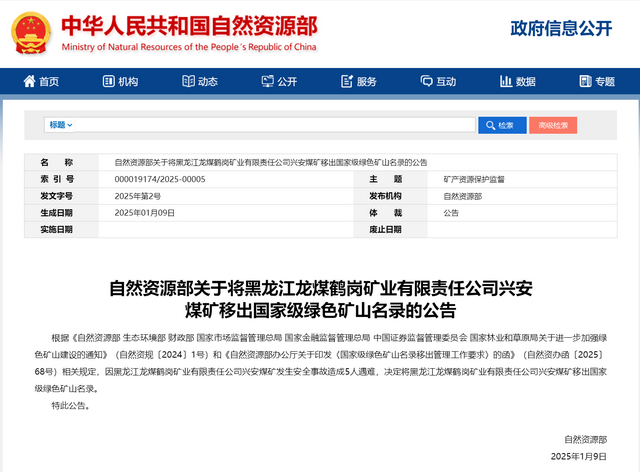Click the 发文字号 label cell
The height and width of the screenshot is (472, 640).
pyautogui.click(x=61, y=196)
